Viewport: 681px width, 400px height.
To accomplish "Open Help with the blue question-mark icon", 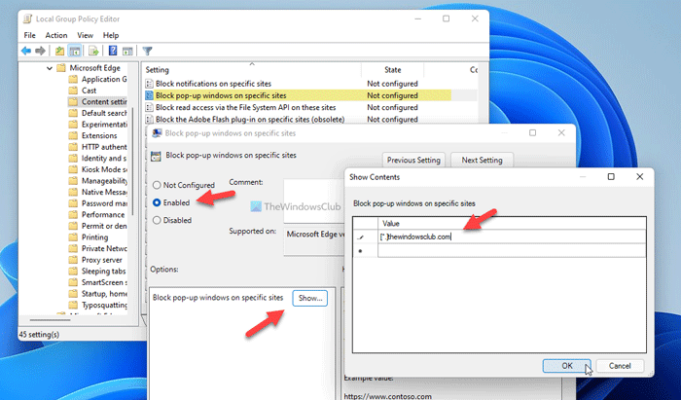I will coord(112,51).
